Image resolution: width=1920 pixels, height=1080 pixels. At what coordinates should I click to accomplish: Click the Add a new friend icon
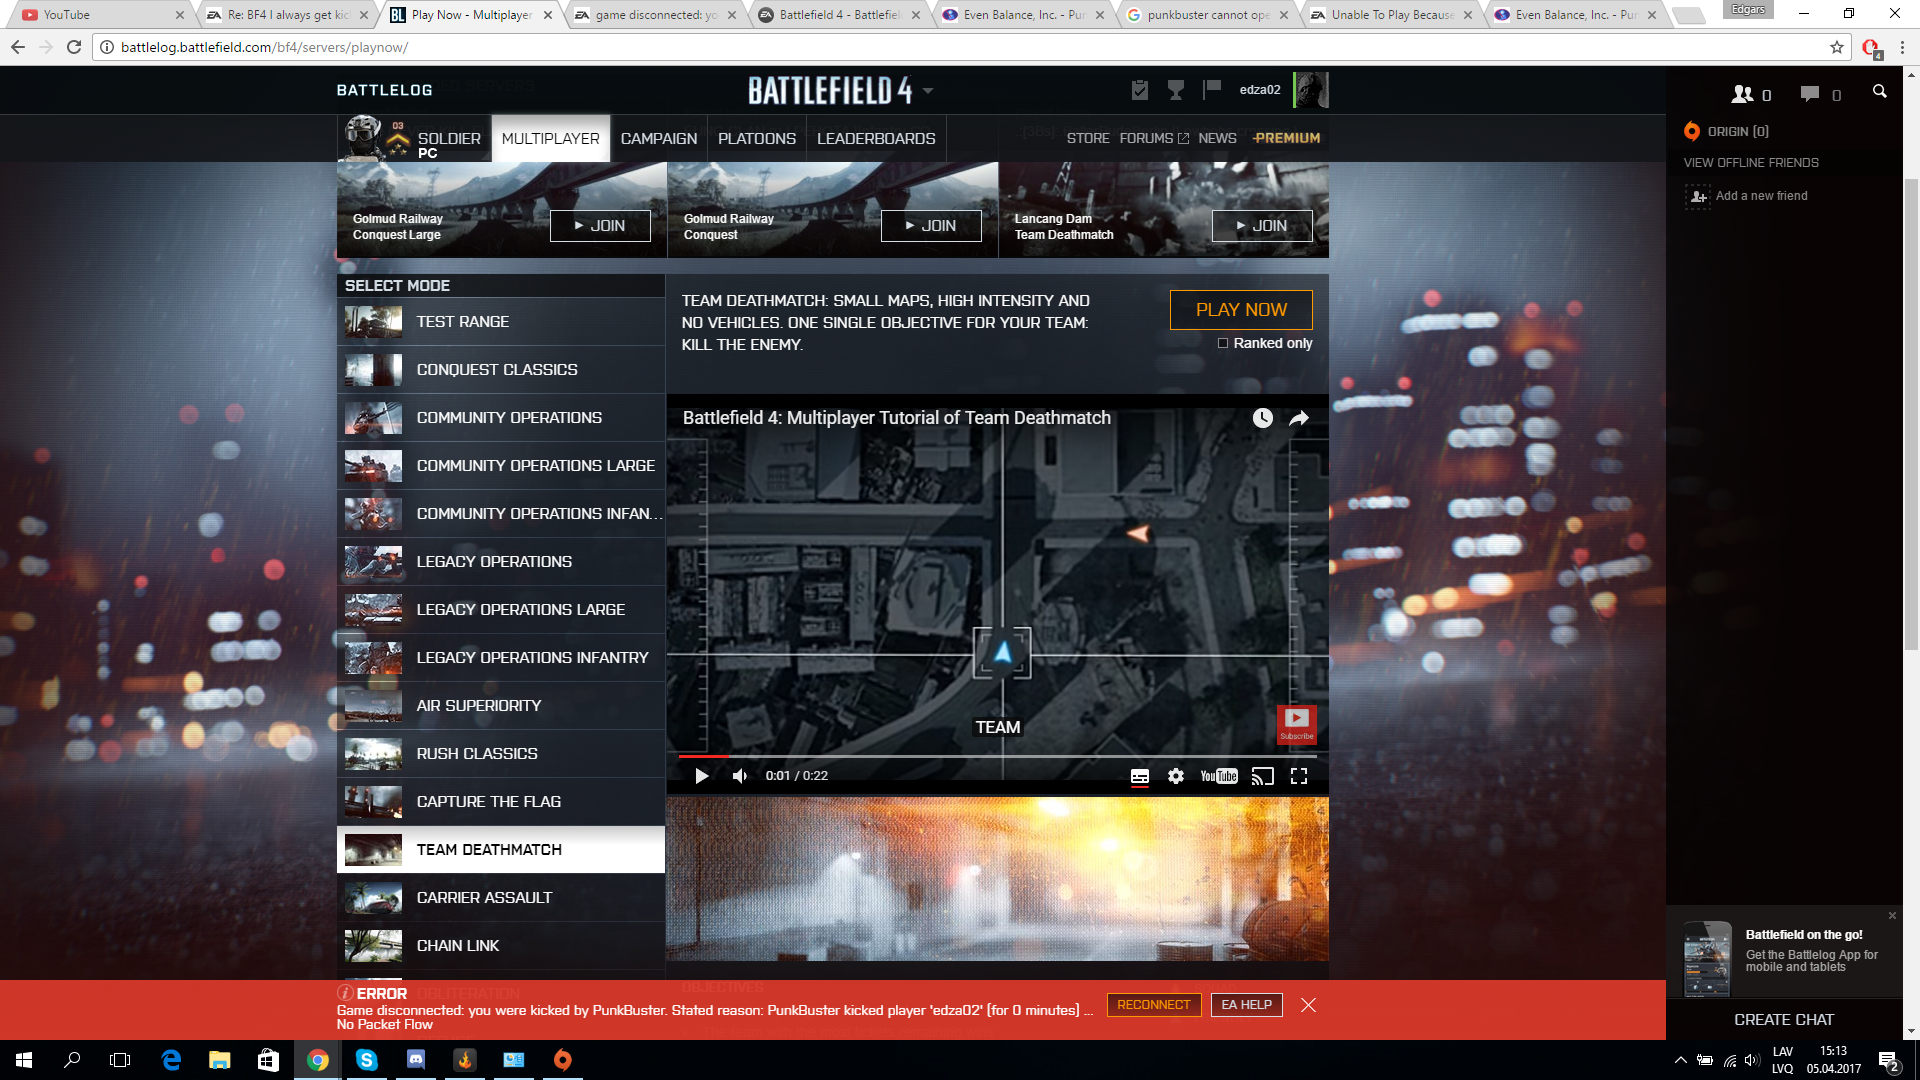pyautogui.click(x=1699, y=196)
